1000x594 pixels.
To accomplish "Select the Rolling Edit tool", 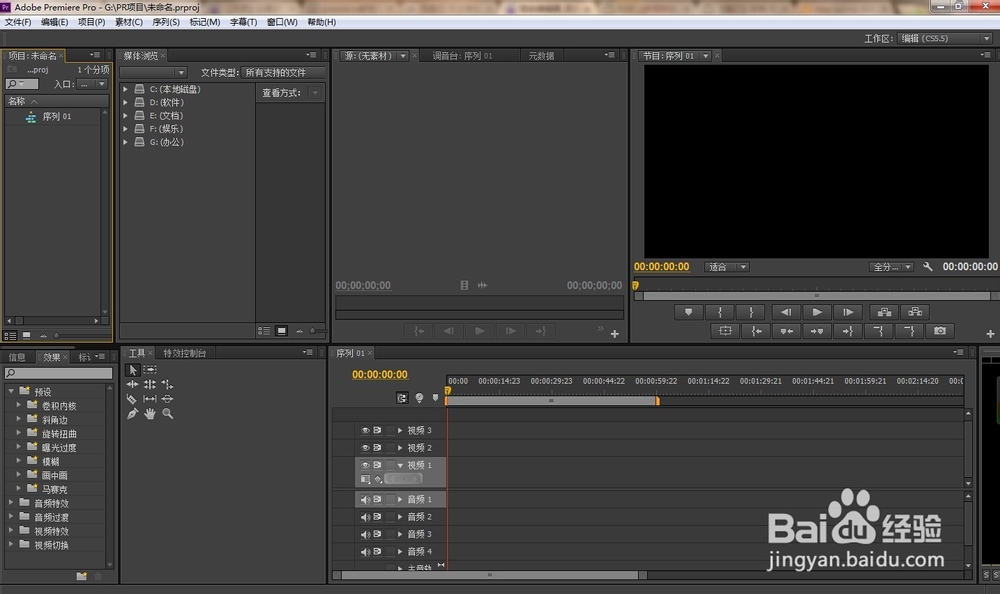I will (150, 384).
